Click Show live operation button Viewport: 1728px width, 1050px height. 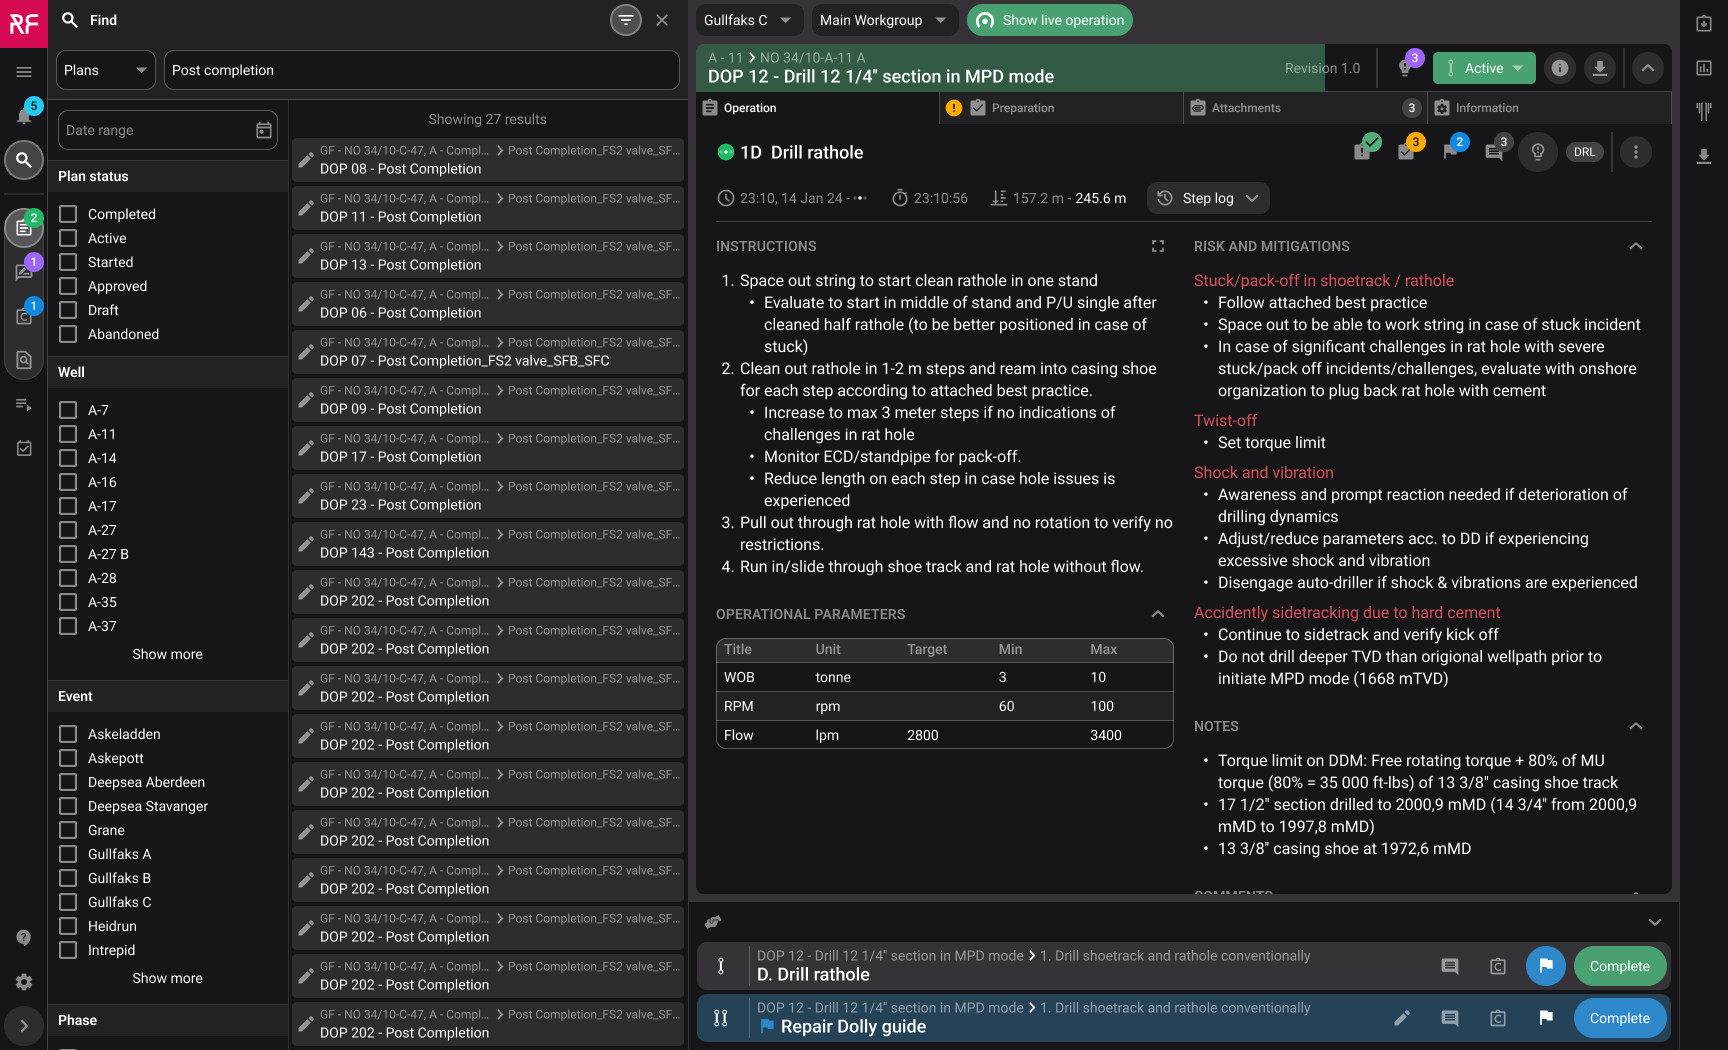[1049, 20]
